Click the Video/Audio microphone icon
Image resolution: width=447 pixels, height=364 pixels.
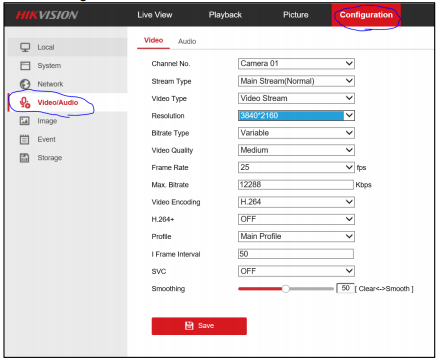coord(25,102)
